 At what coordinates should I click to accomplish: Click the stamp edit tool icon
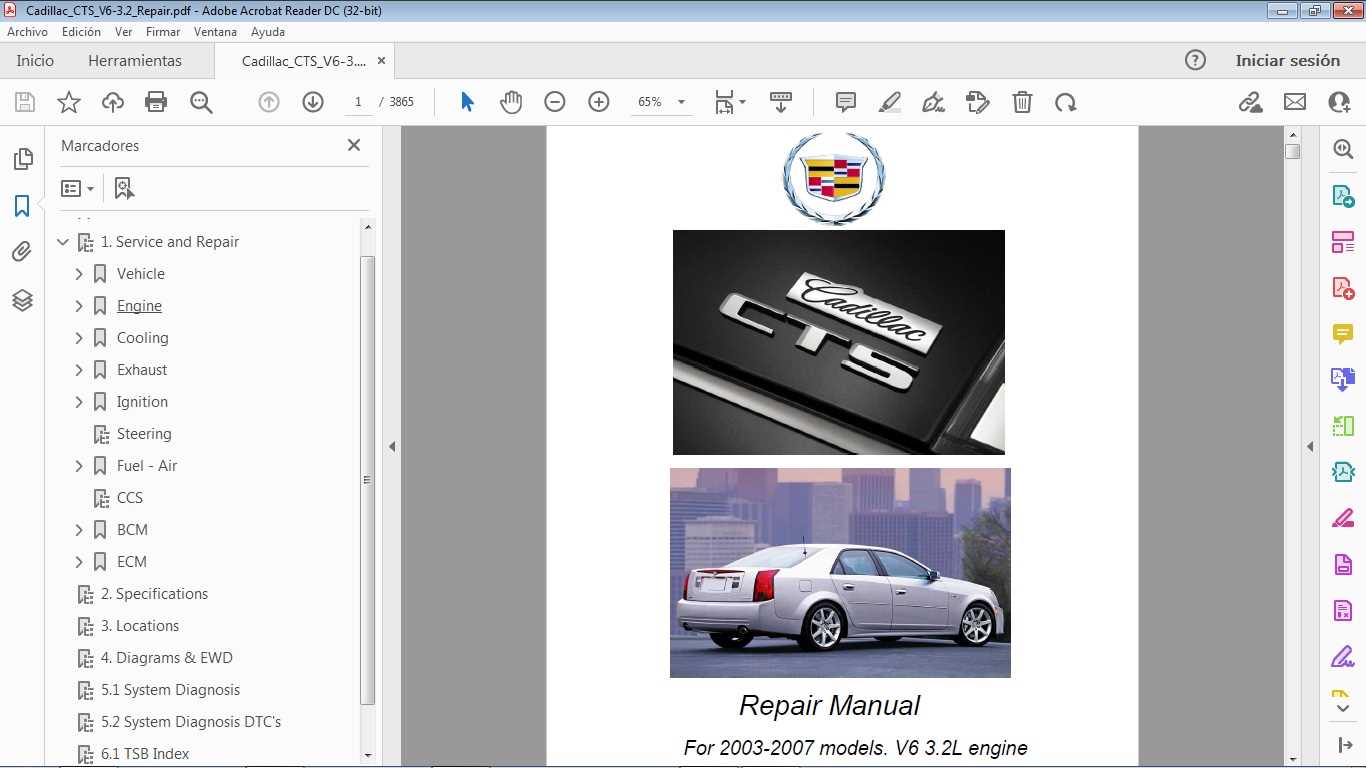pos(977,102)
